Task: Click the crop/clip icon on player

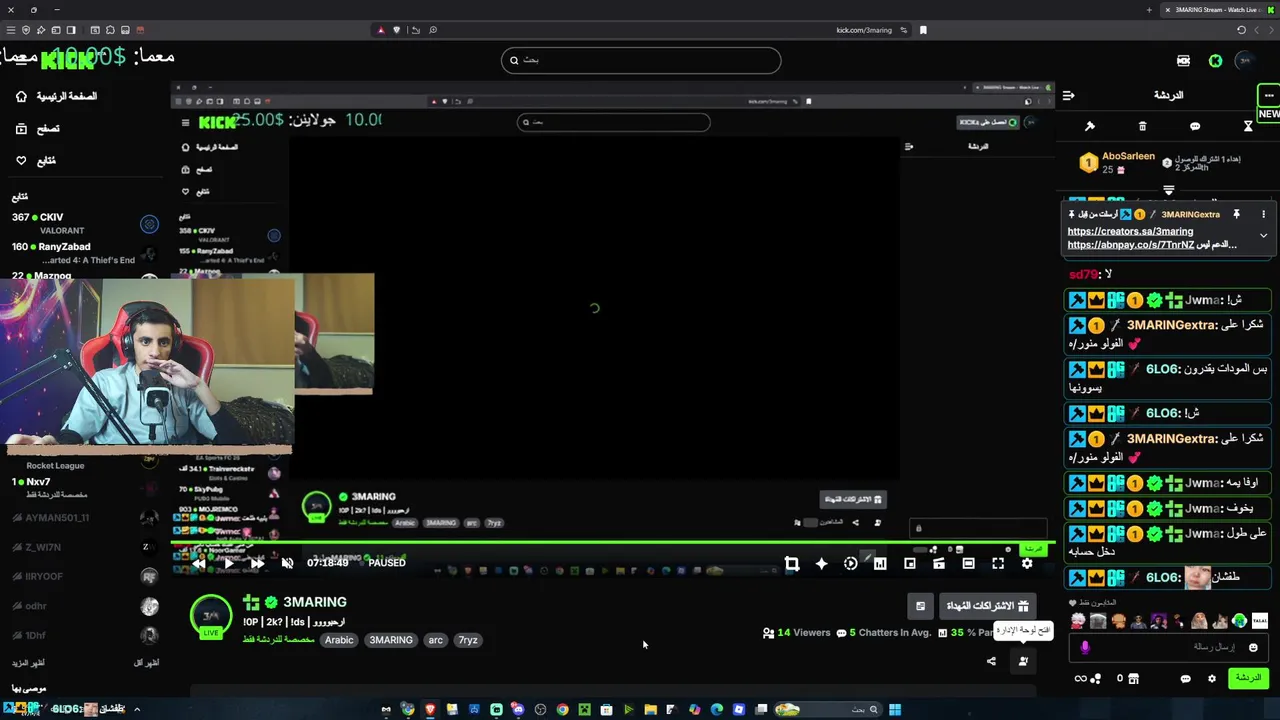Action: 792,564
